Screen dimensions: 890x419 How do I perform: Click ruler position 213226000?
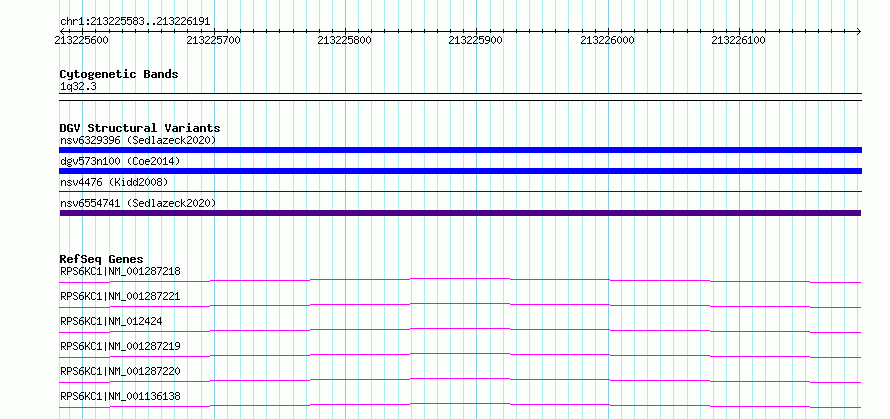[607, 40]
